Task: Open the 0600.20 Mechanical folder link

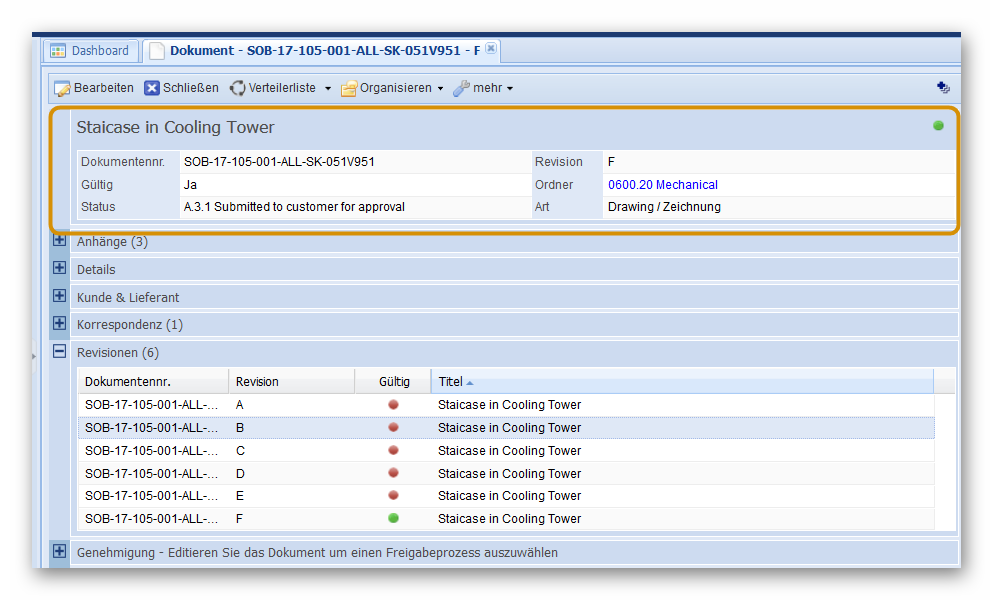Action: click(x=662, y=185)
